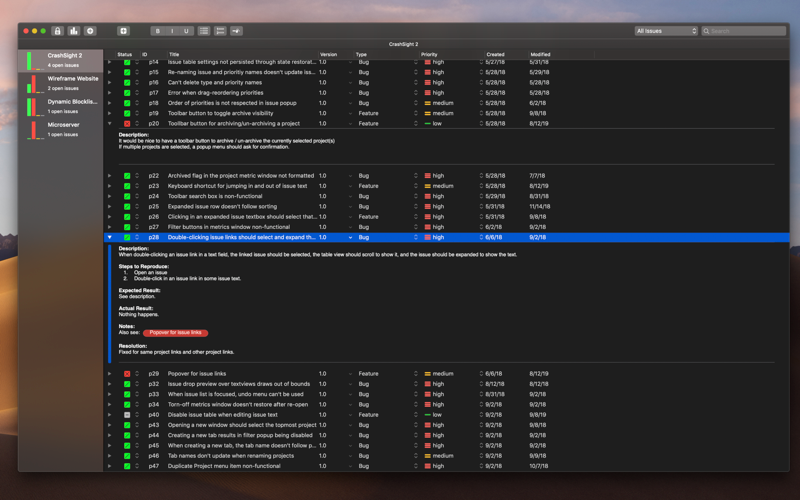The image size is (800, 500).
Task: Open the Popover for issue links link
Action: (x=175, y=333)
